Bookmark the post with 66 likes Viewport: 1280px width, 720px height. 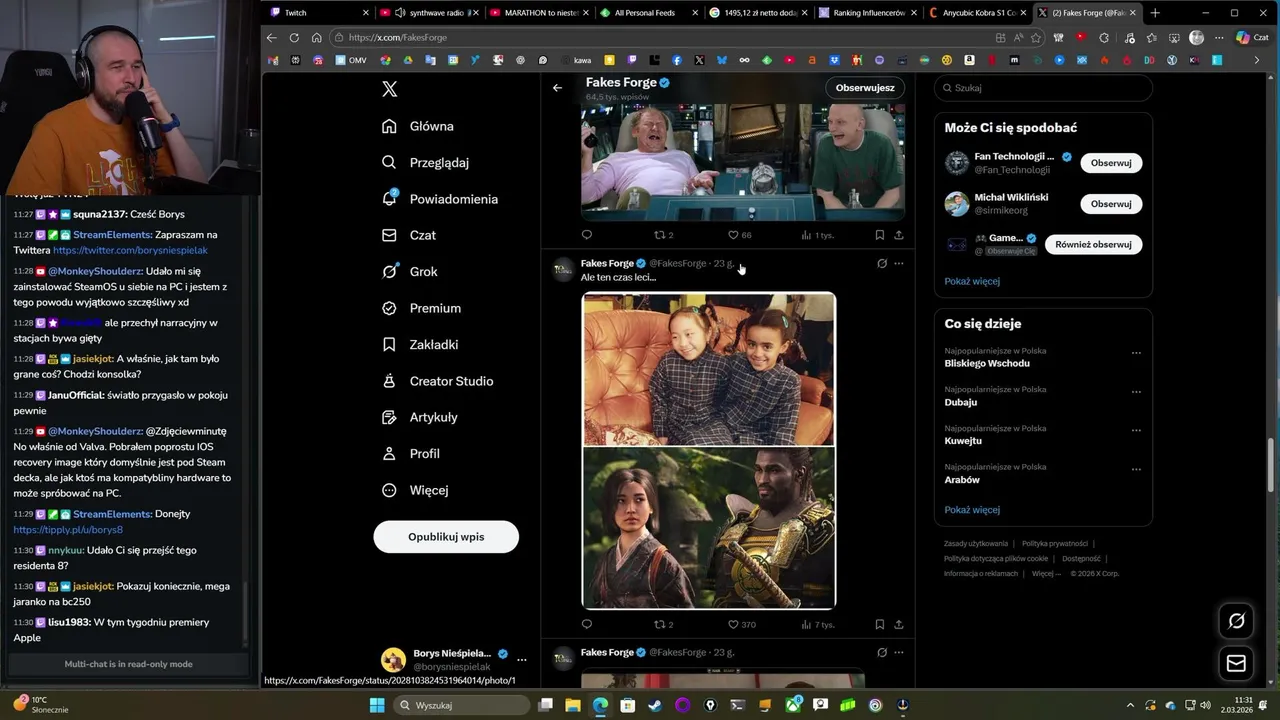tap(879, 235)
